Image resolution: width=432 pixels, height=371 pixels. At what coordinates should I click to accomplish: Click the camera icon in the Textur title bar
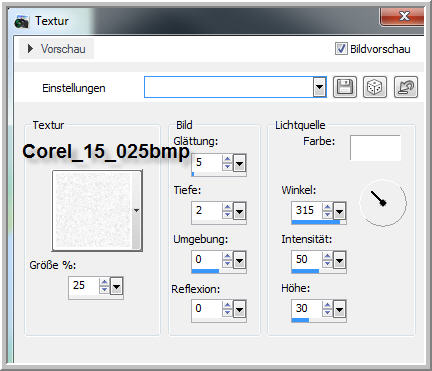(22, 22)
